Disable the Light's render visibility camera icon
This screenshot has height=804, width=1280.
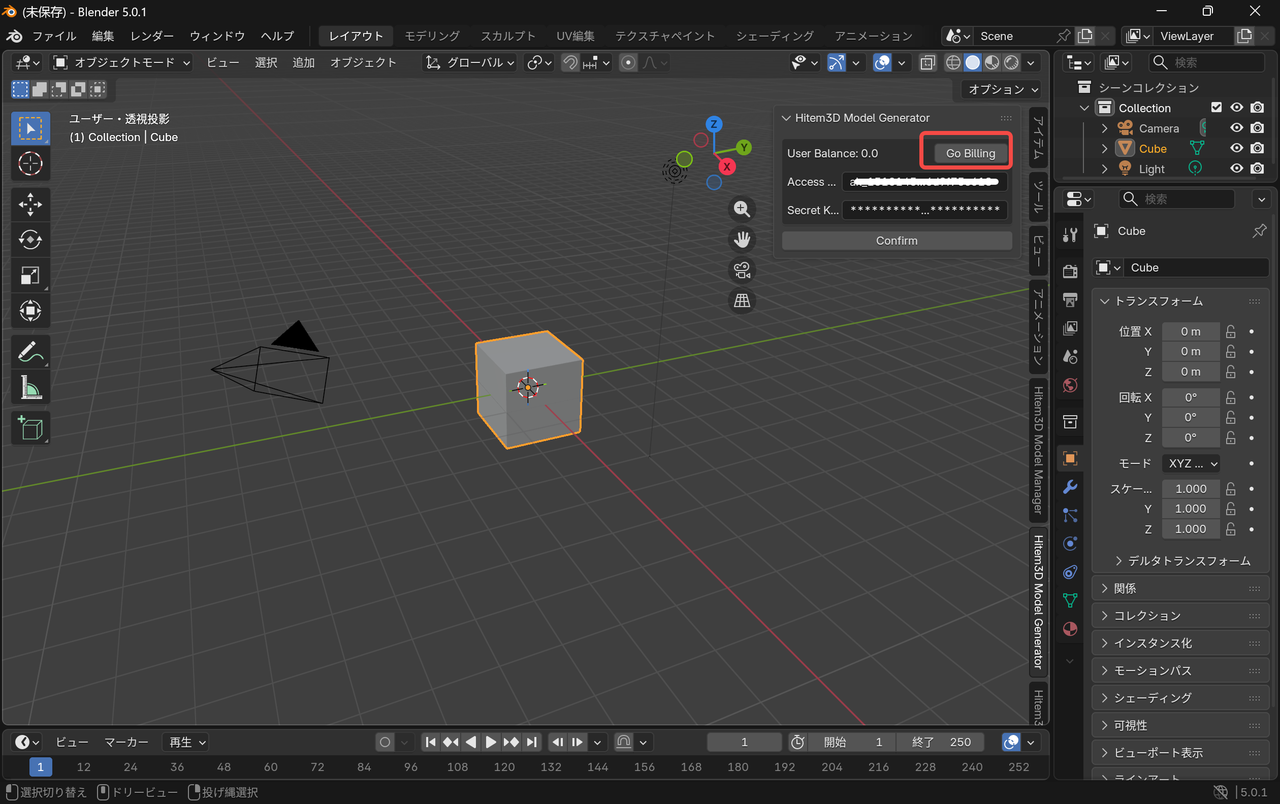tap(1257, 168)
